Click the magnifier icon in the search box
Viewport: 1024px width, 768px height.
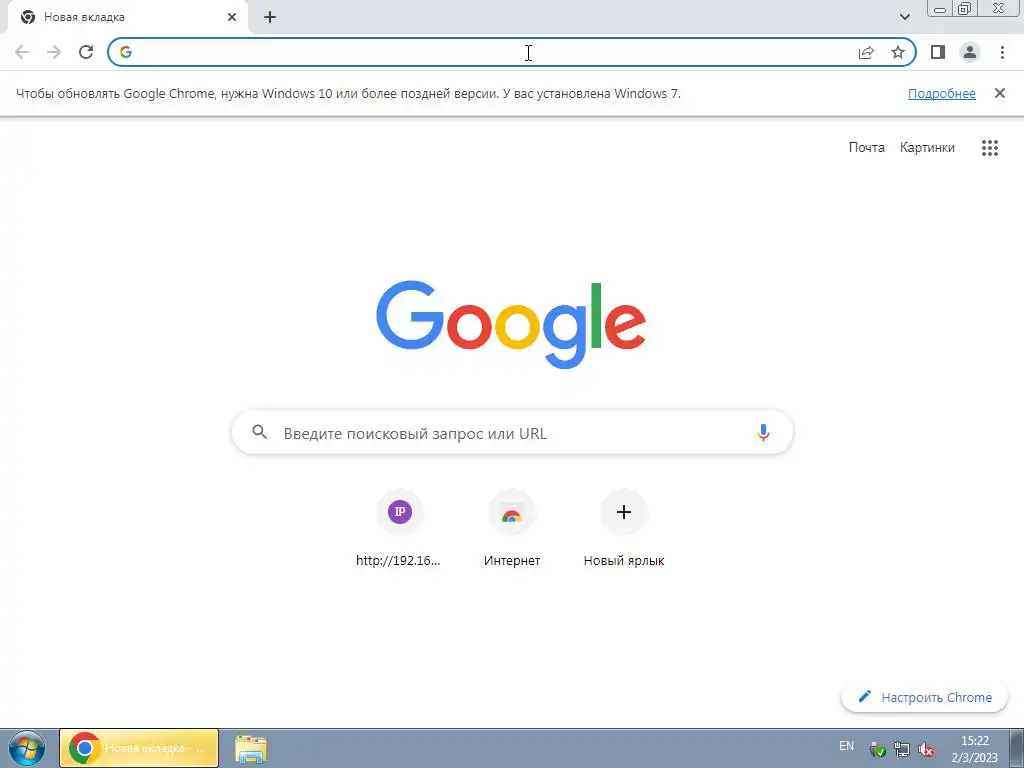pyautogui.click(x=259, y=432)
